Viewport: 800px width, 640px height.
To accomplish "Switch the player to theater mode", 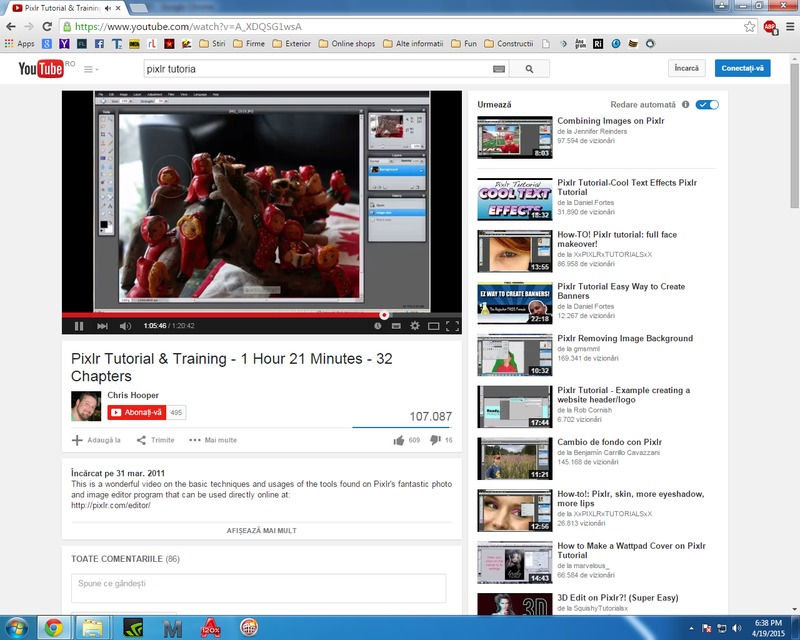I will click(x=434, y=326).
